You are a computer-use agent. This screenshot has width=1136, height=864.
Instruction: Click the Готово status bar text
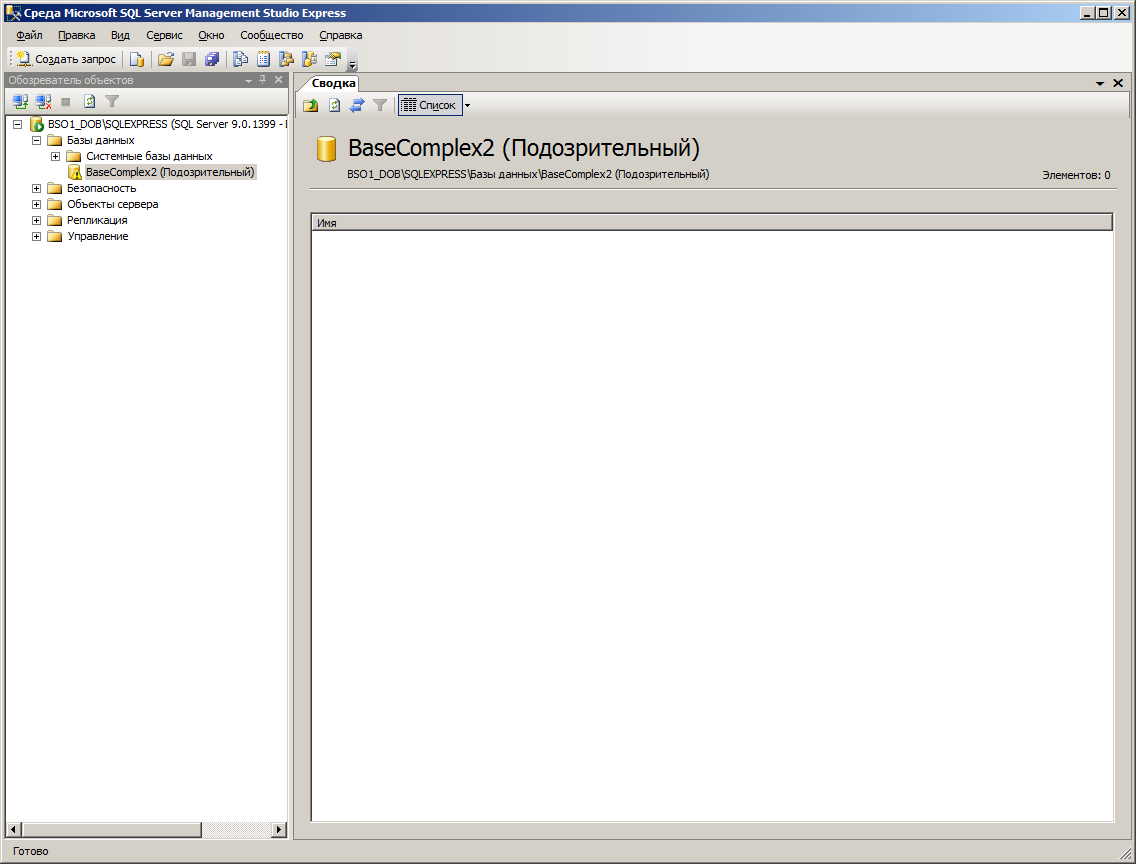pyautogui.click(x=30, y=851)
